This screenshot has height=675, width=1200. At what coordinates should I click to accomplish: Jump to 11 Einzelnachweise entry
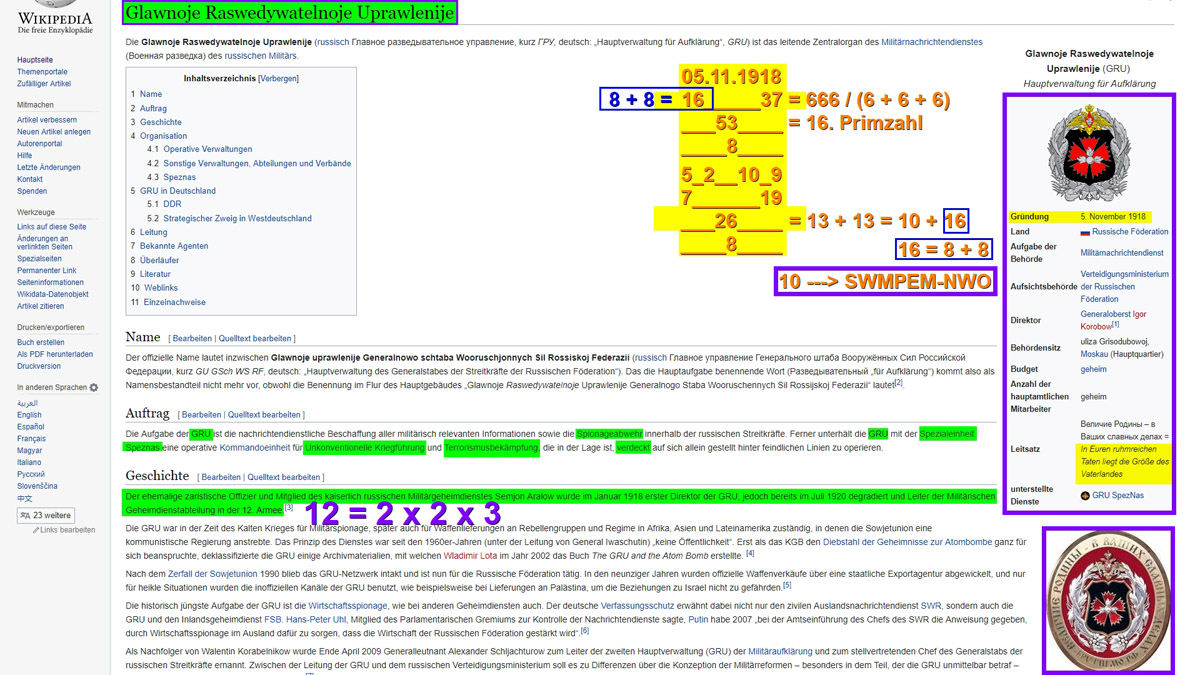168,302
